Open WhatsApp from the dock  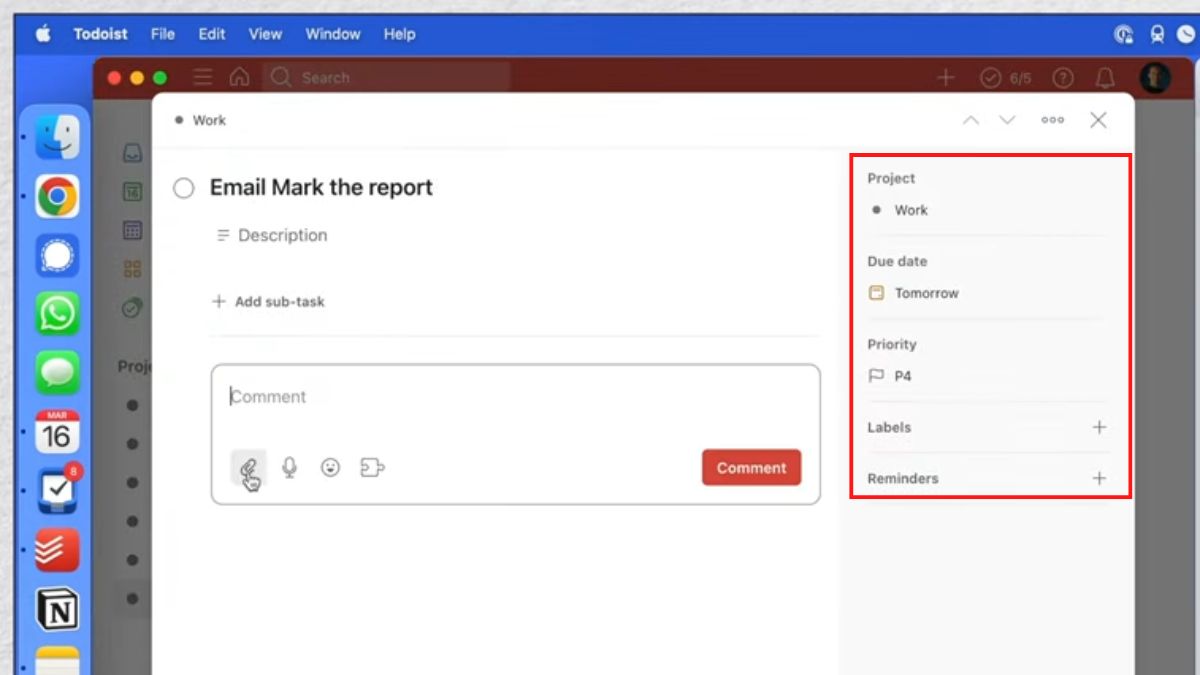coord(57,314)
